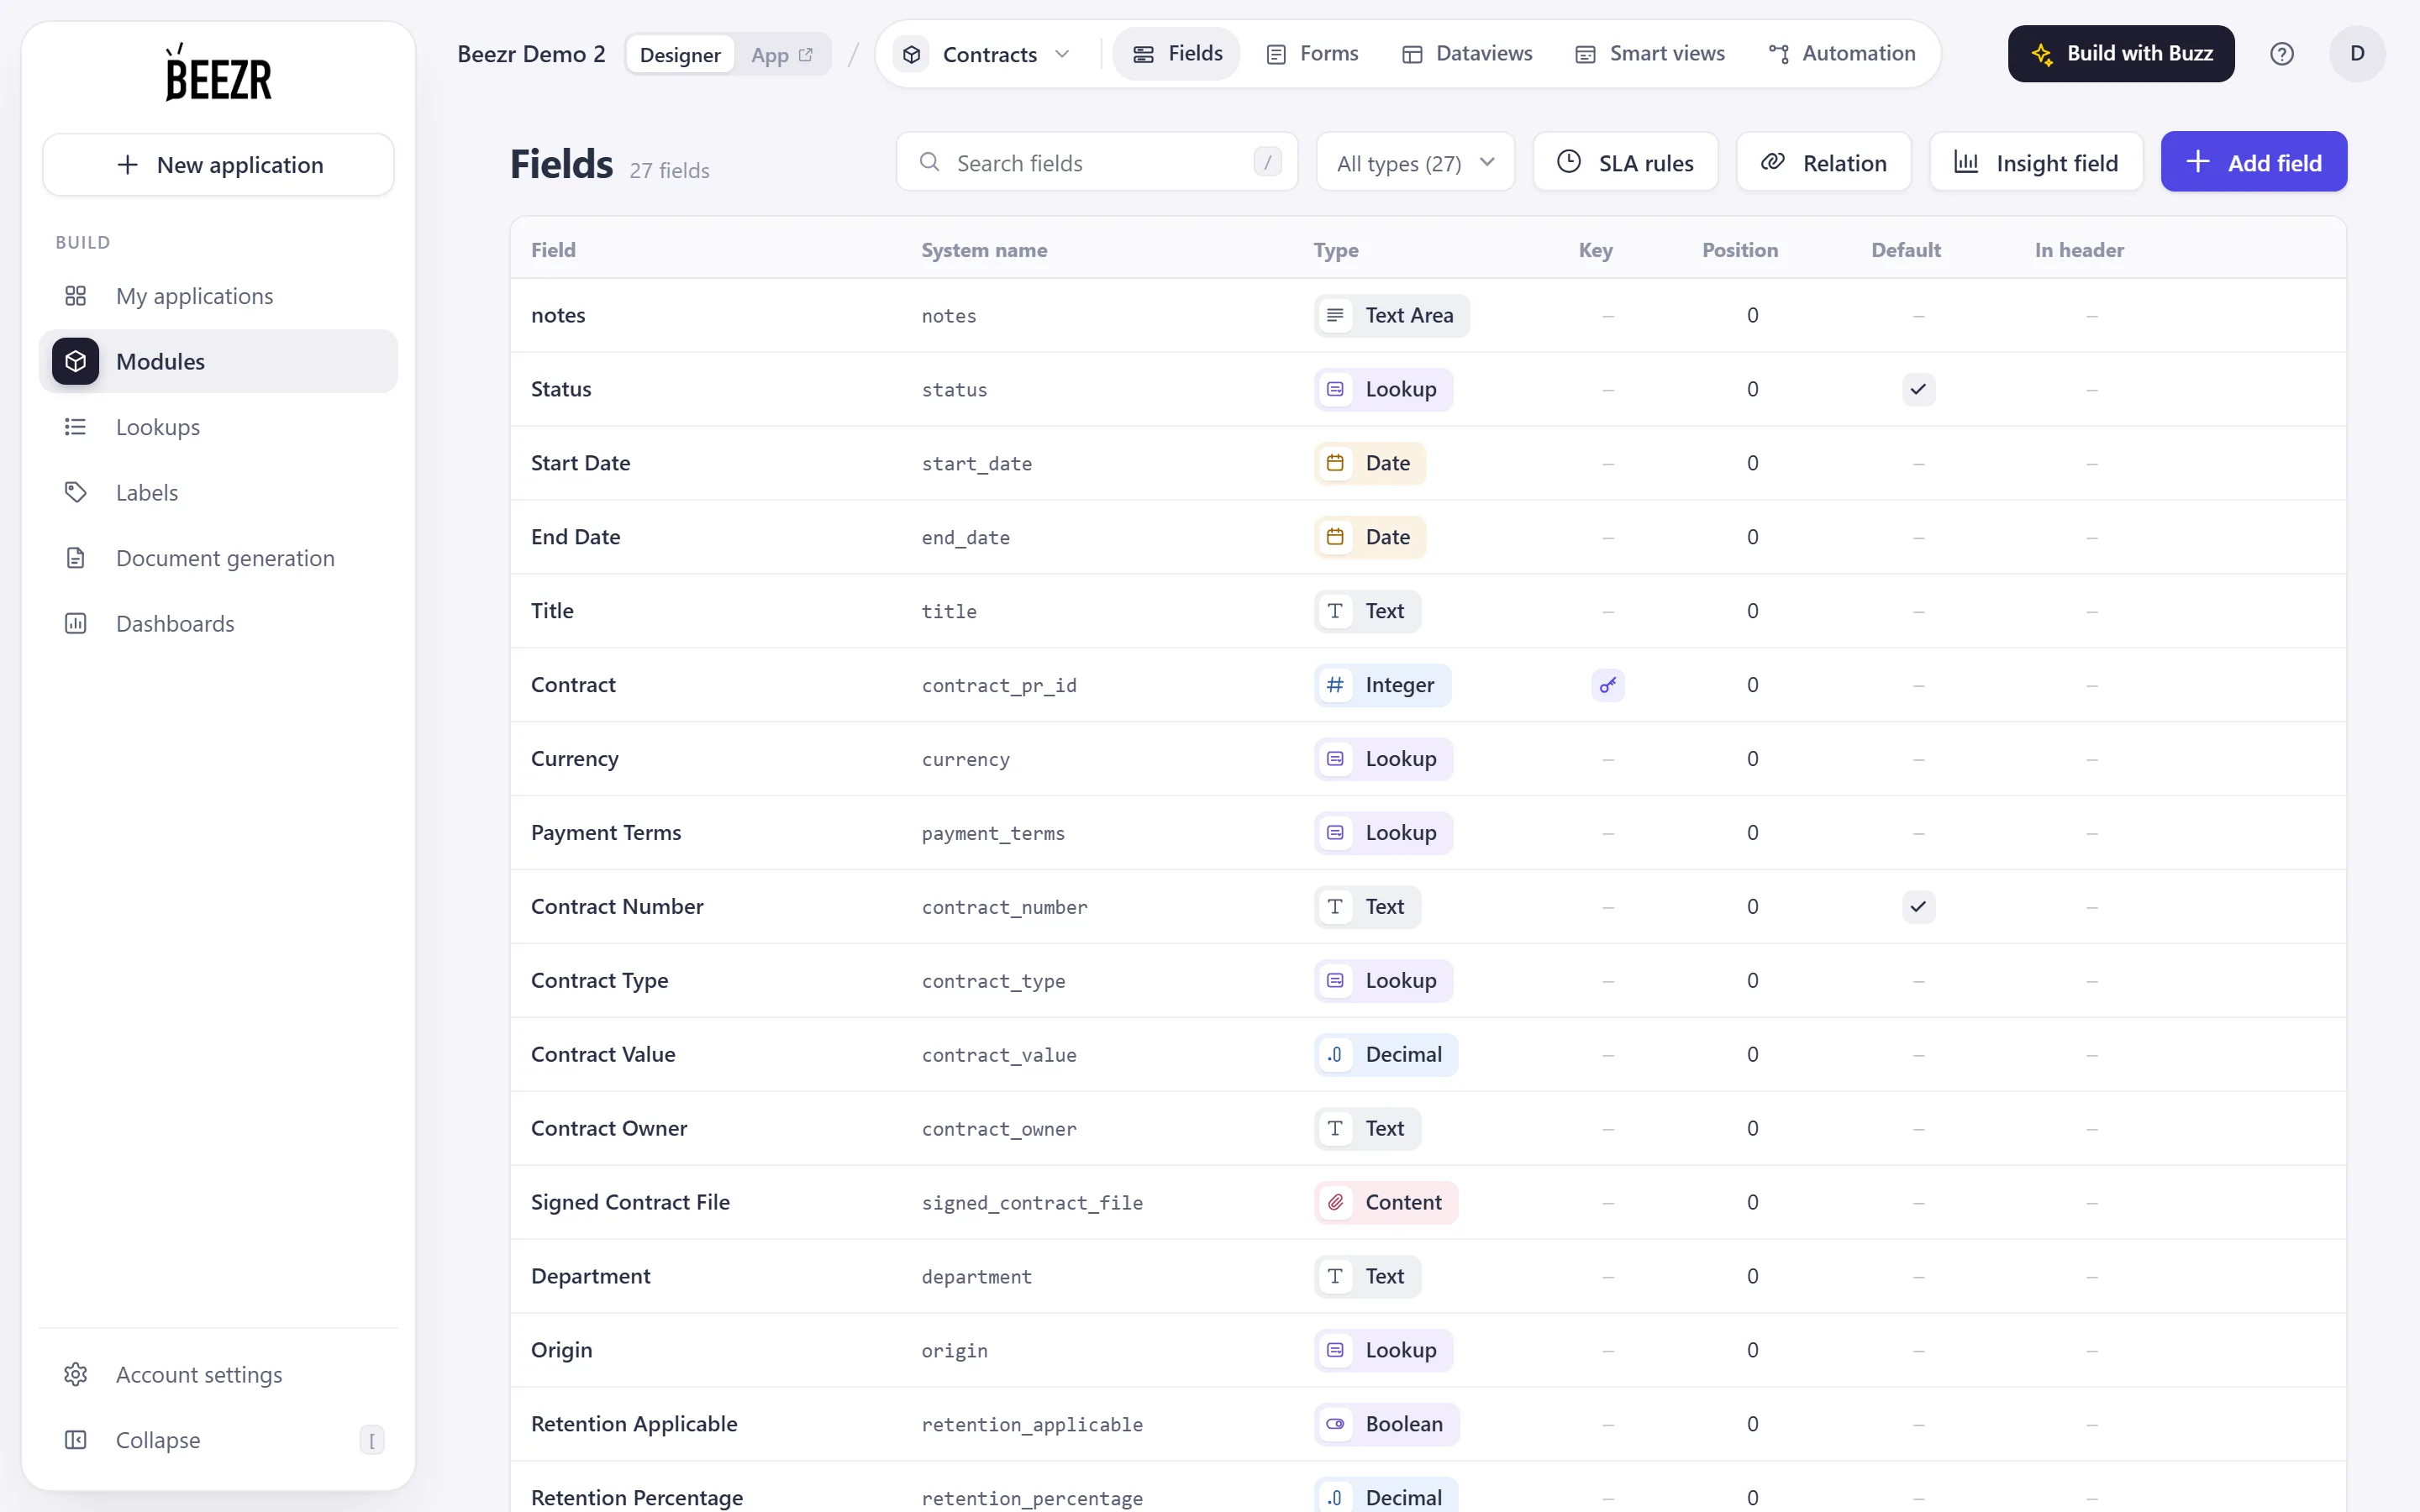Image resolution: width=2420 pixels, height=1512 pixels.
Task: Click the Boolean toggle icon for Retention Applicable
Action: pyautogui.click(x=1335, y=1424)
